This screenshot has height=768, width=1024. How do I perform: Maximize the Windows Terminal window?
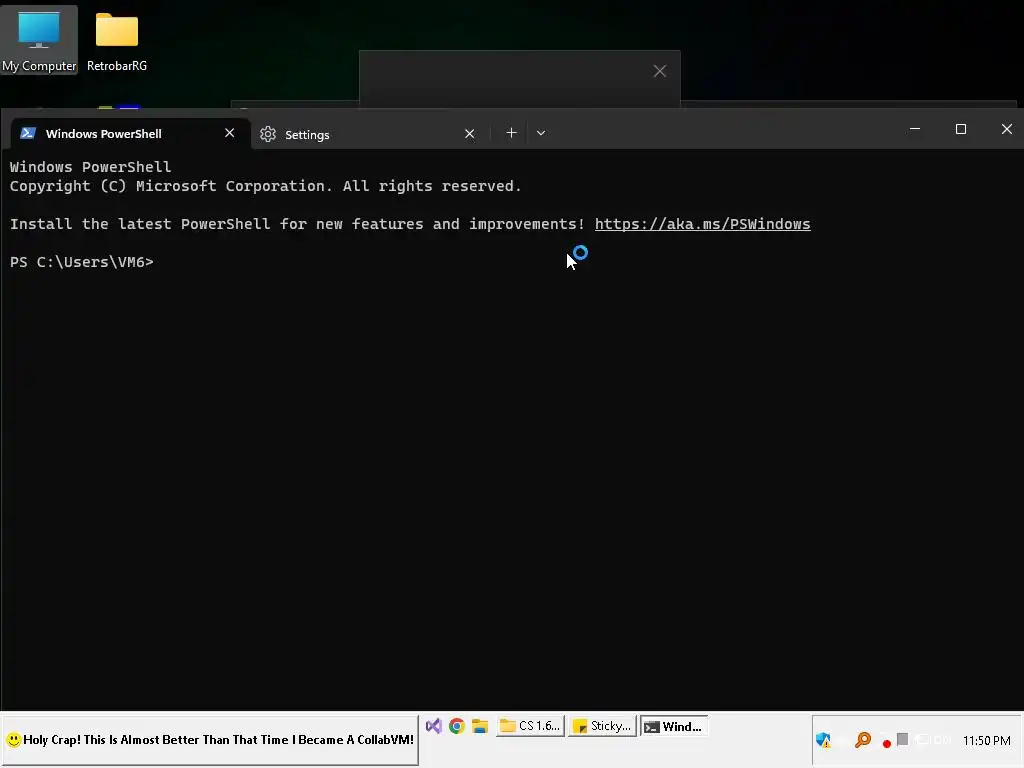pos(961,129)
